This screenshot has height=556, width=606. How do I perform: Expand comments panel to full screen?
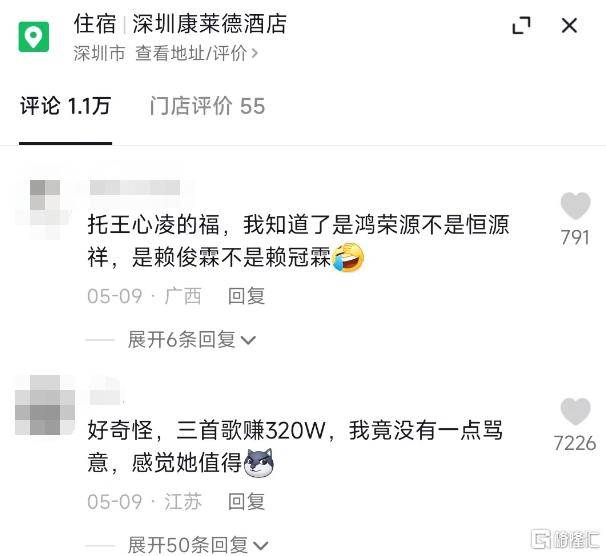[521, 26]
